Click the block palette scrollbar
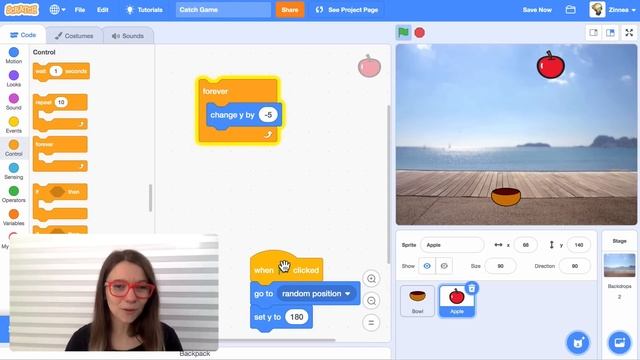The image size is (640, 360). pyautogui.click(x=151, y=198)
